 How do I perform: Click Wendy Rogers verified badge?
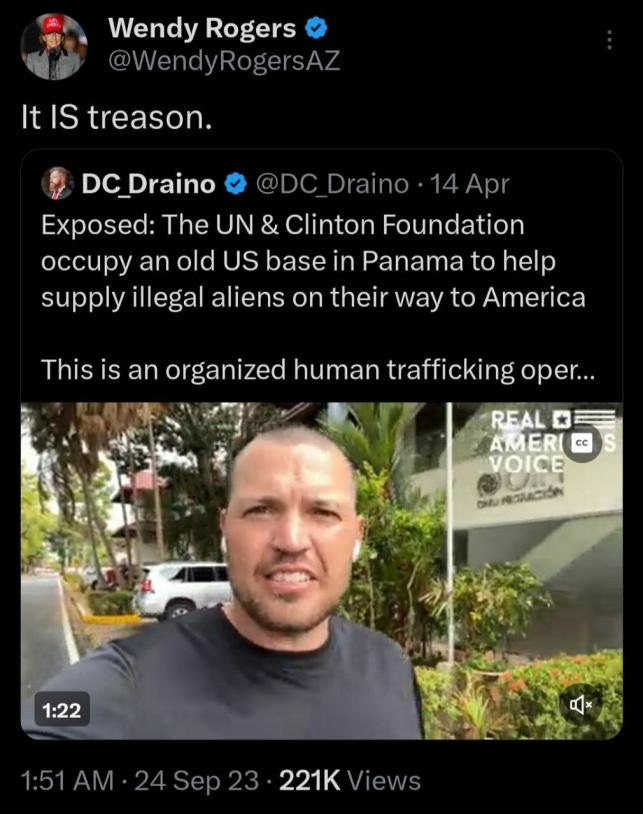316,28
